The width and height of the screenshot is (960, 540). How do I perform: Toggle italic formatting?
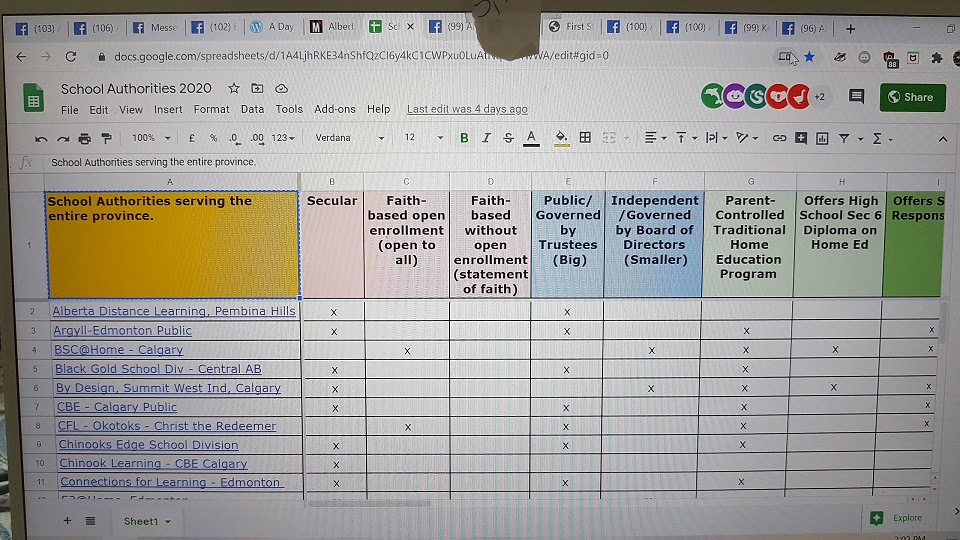click(486, 138)
